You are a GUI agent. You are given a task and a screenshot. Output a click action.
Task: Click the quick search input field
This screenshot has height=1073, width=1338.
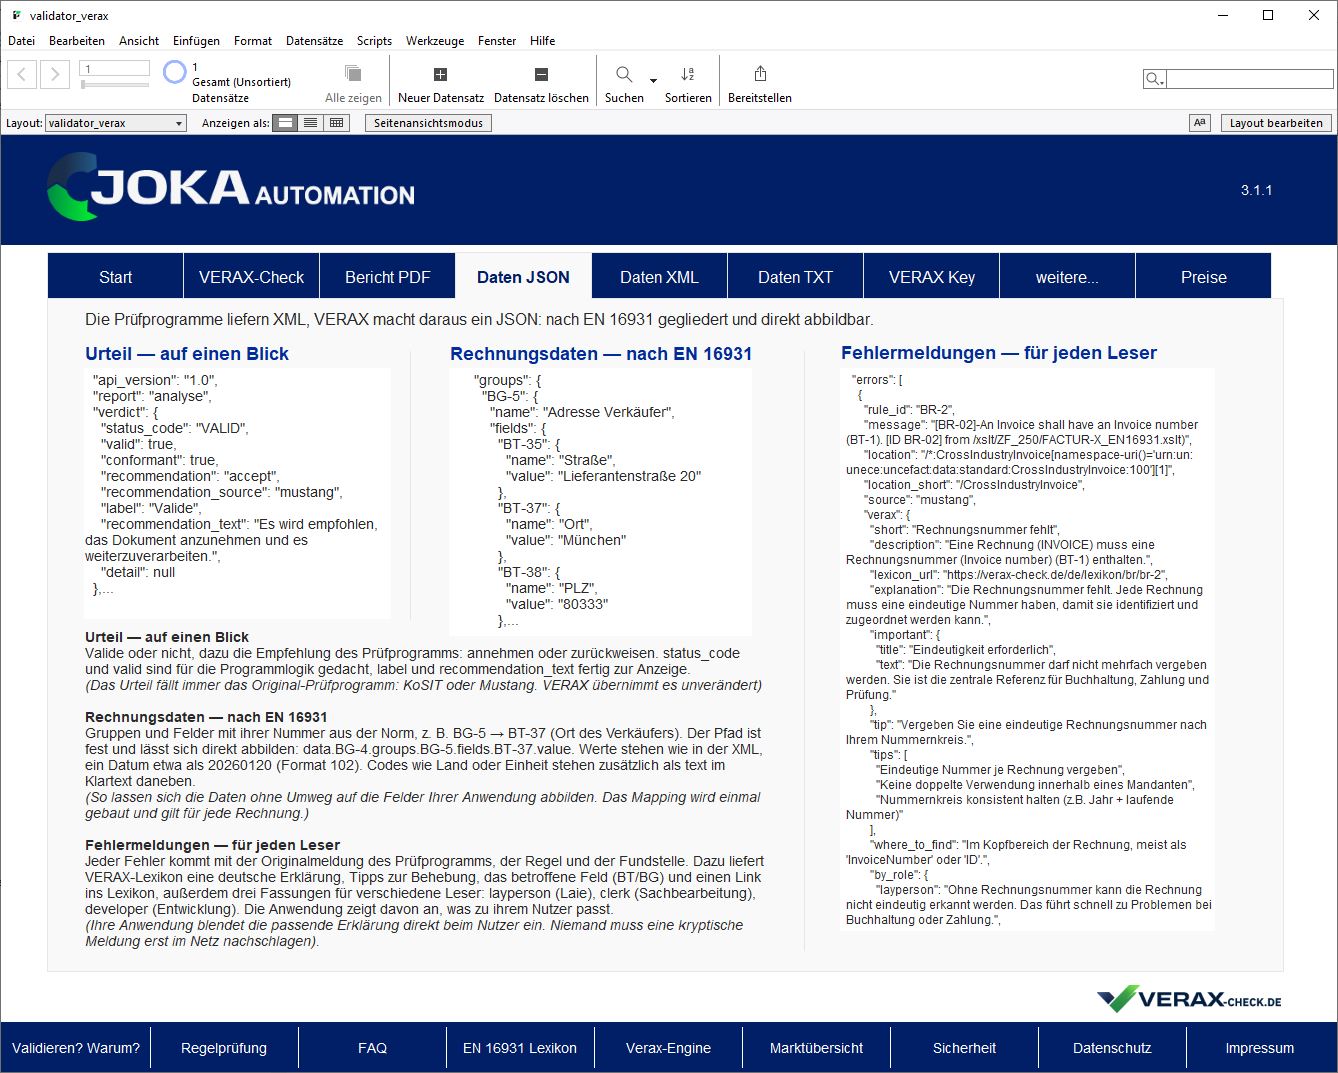coord(1249,79)
